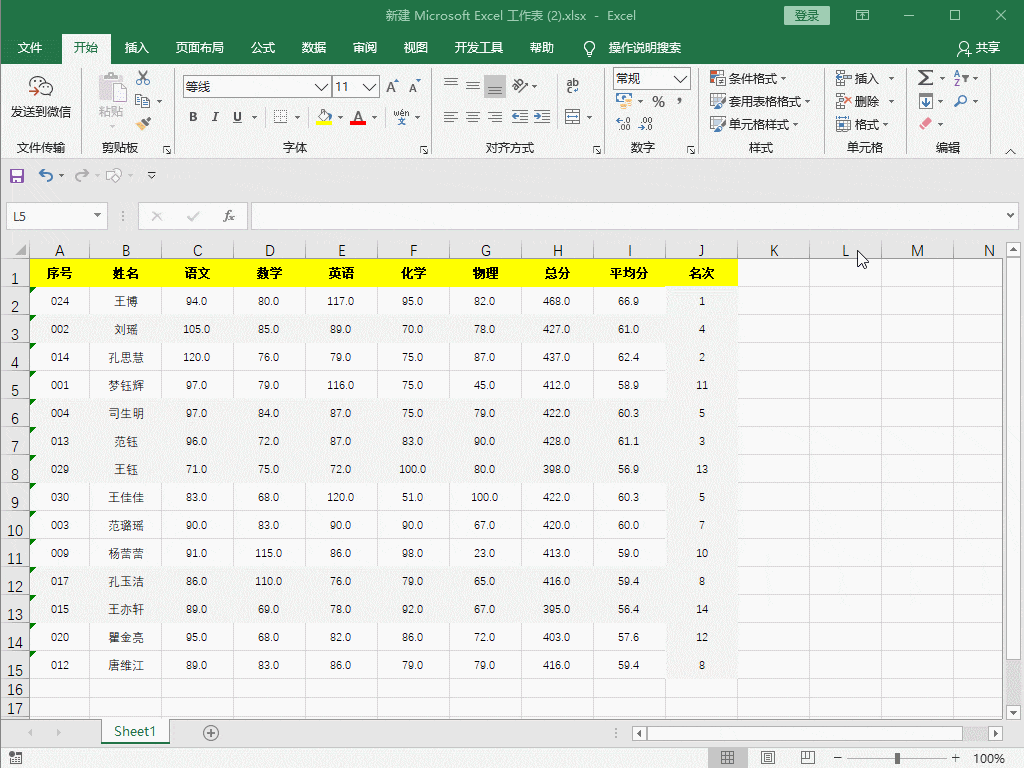Open the font name dropdown showing 等线
This screenshot has height=768, width=1024.
click(321, 87)
